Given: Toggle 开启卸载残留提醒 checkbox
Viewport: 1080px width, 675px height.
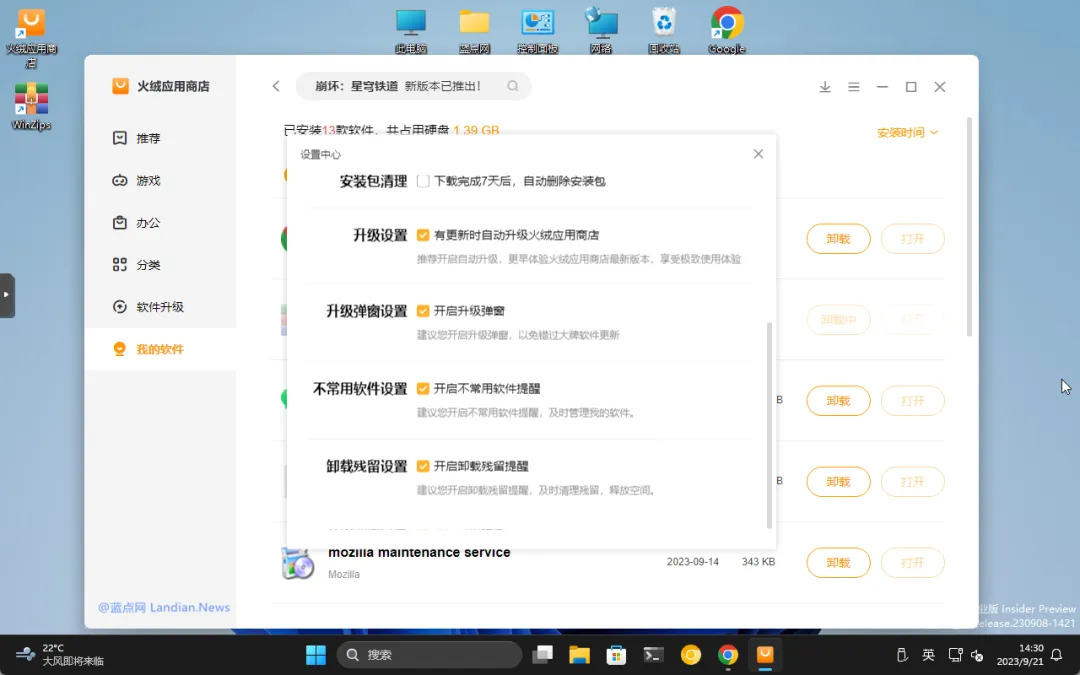Looking at the screenshot, I should [423, 466].
